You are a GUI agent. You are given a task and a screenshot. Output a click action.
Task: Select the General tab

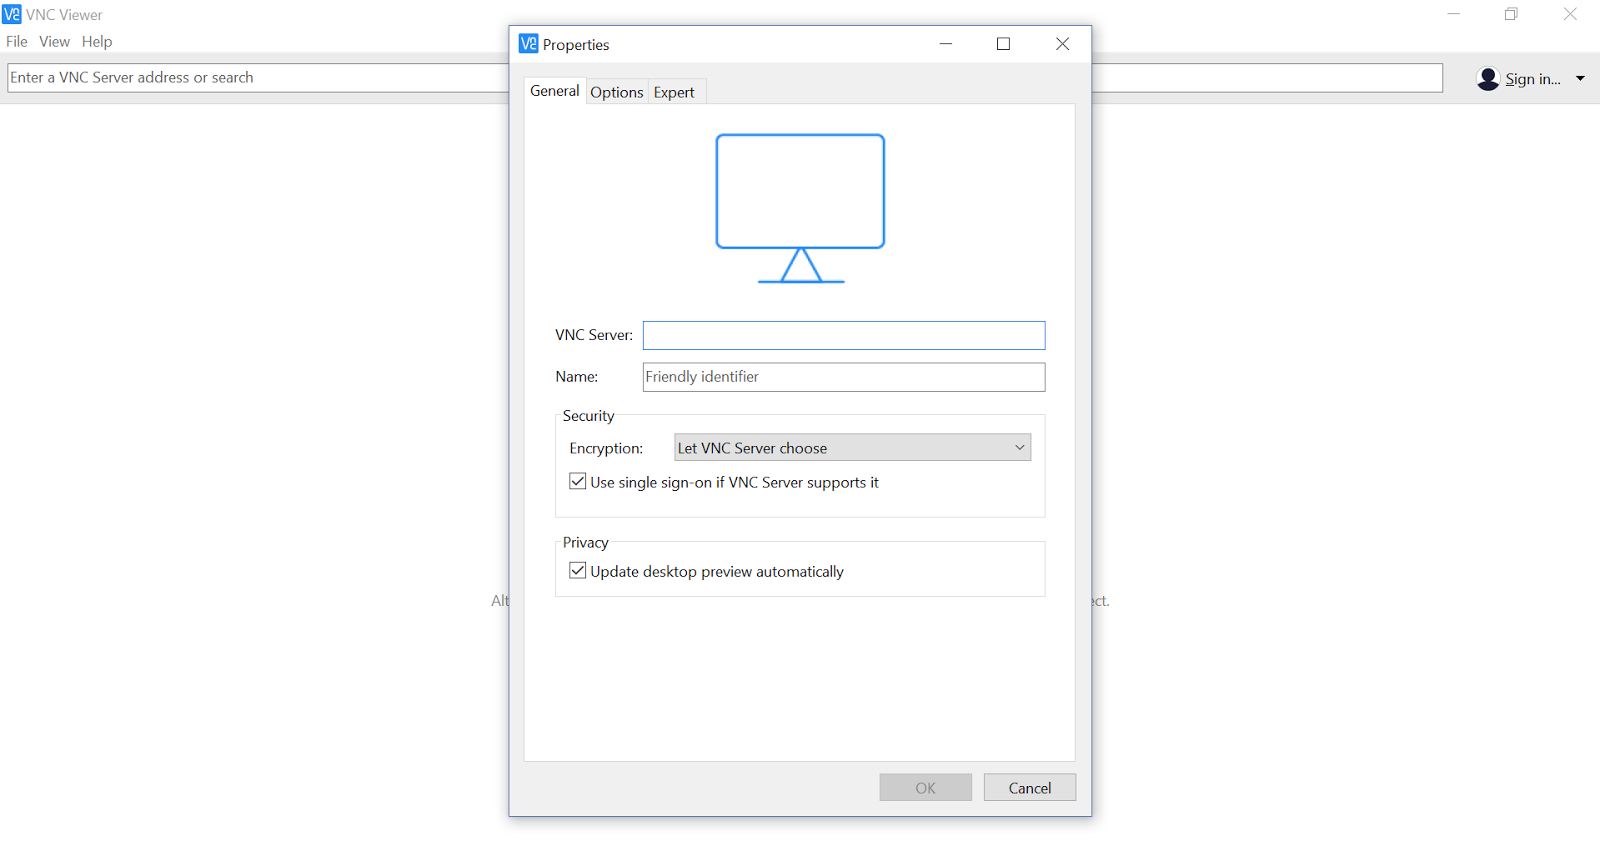tap(555, 90)
